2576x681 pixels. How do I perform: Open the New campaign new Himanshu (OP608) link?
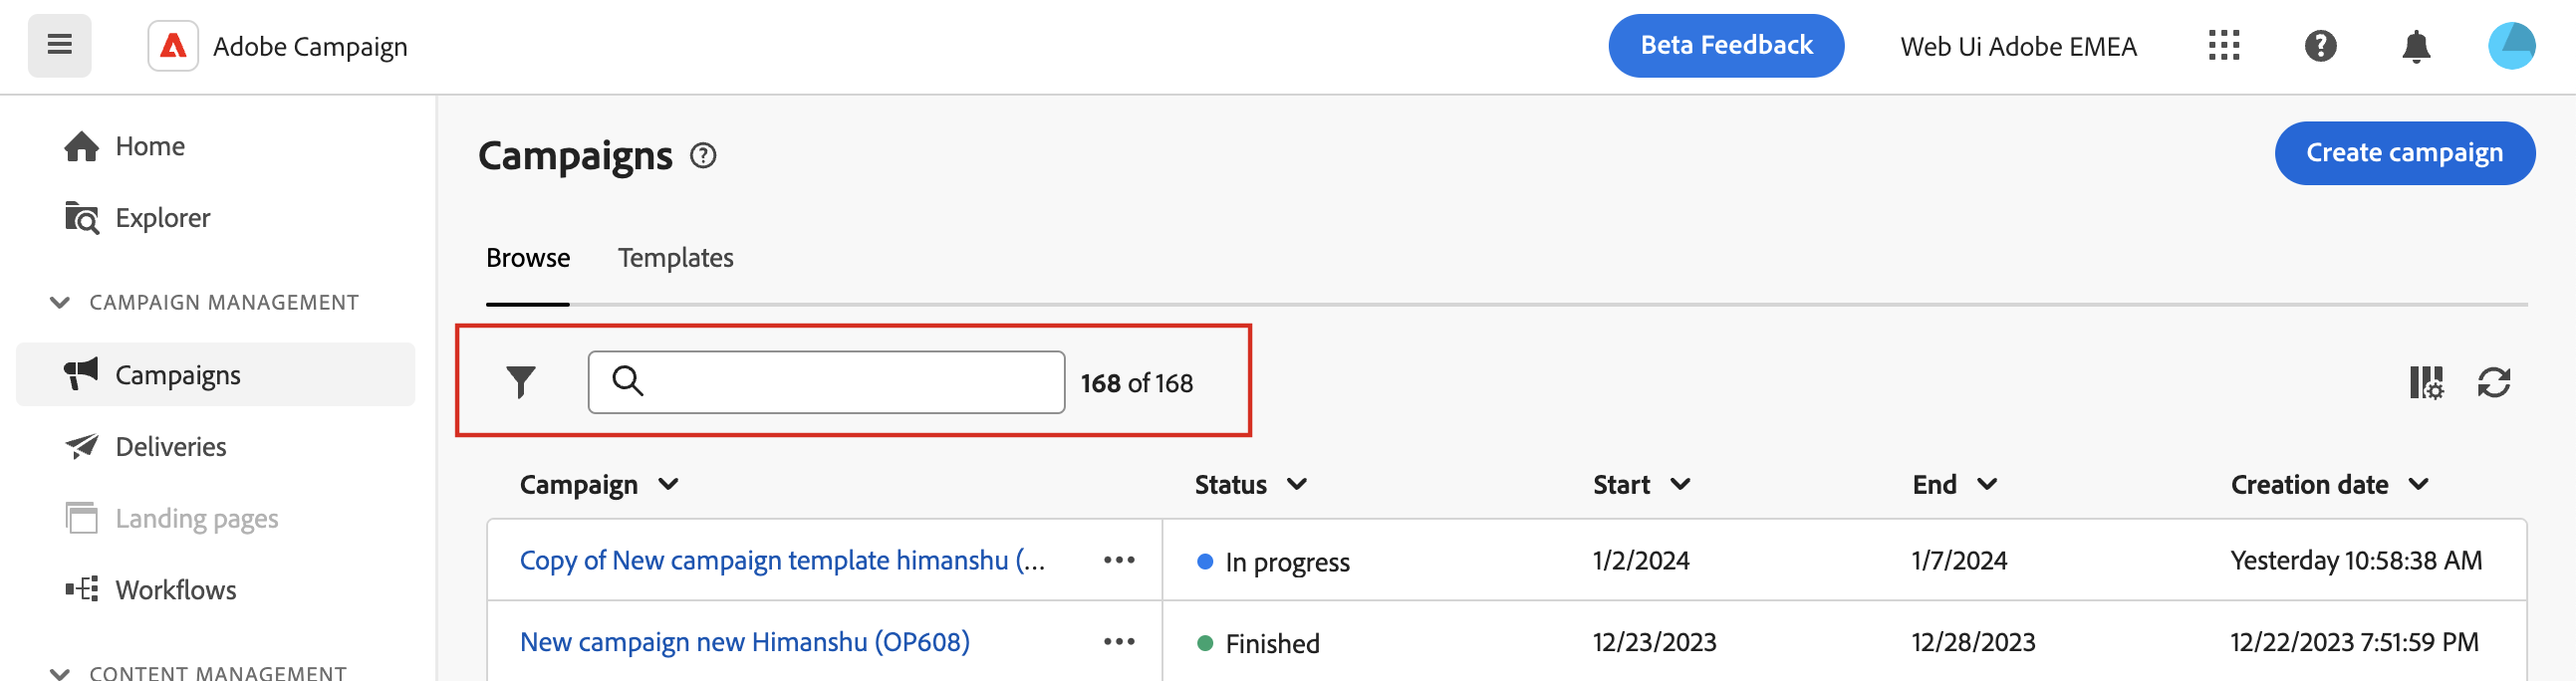pos(744,642)
